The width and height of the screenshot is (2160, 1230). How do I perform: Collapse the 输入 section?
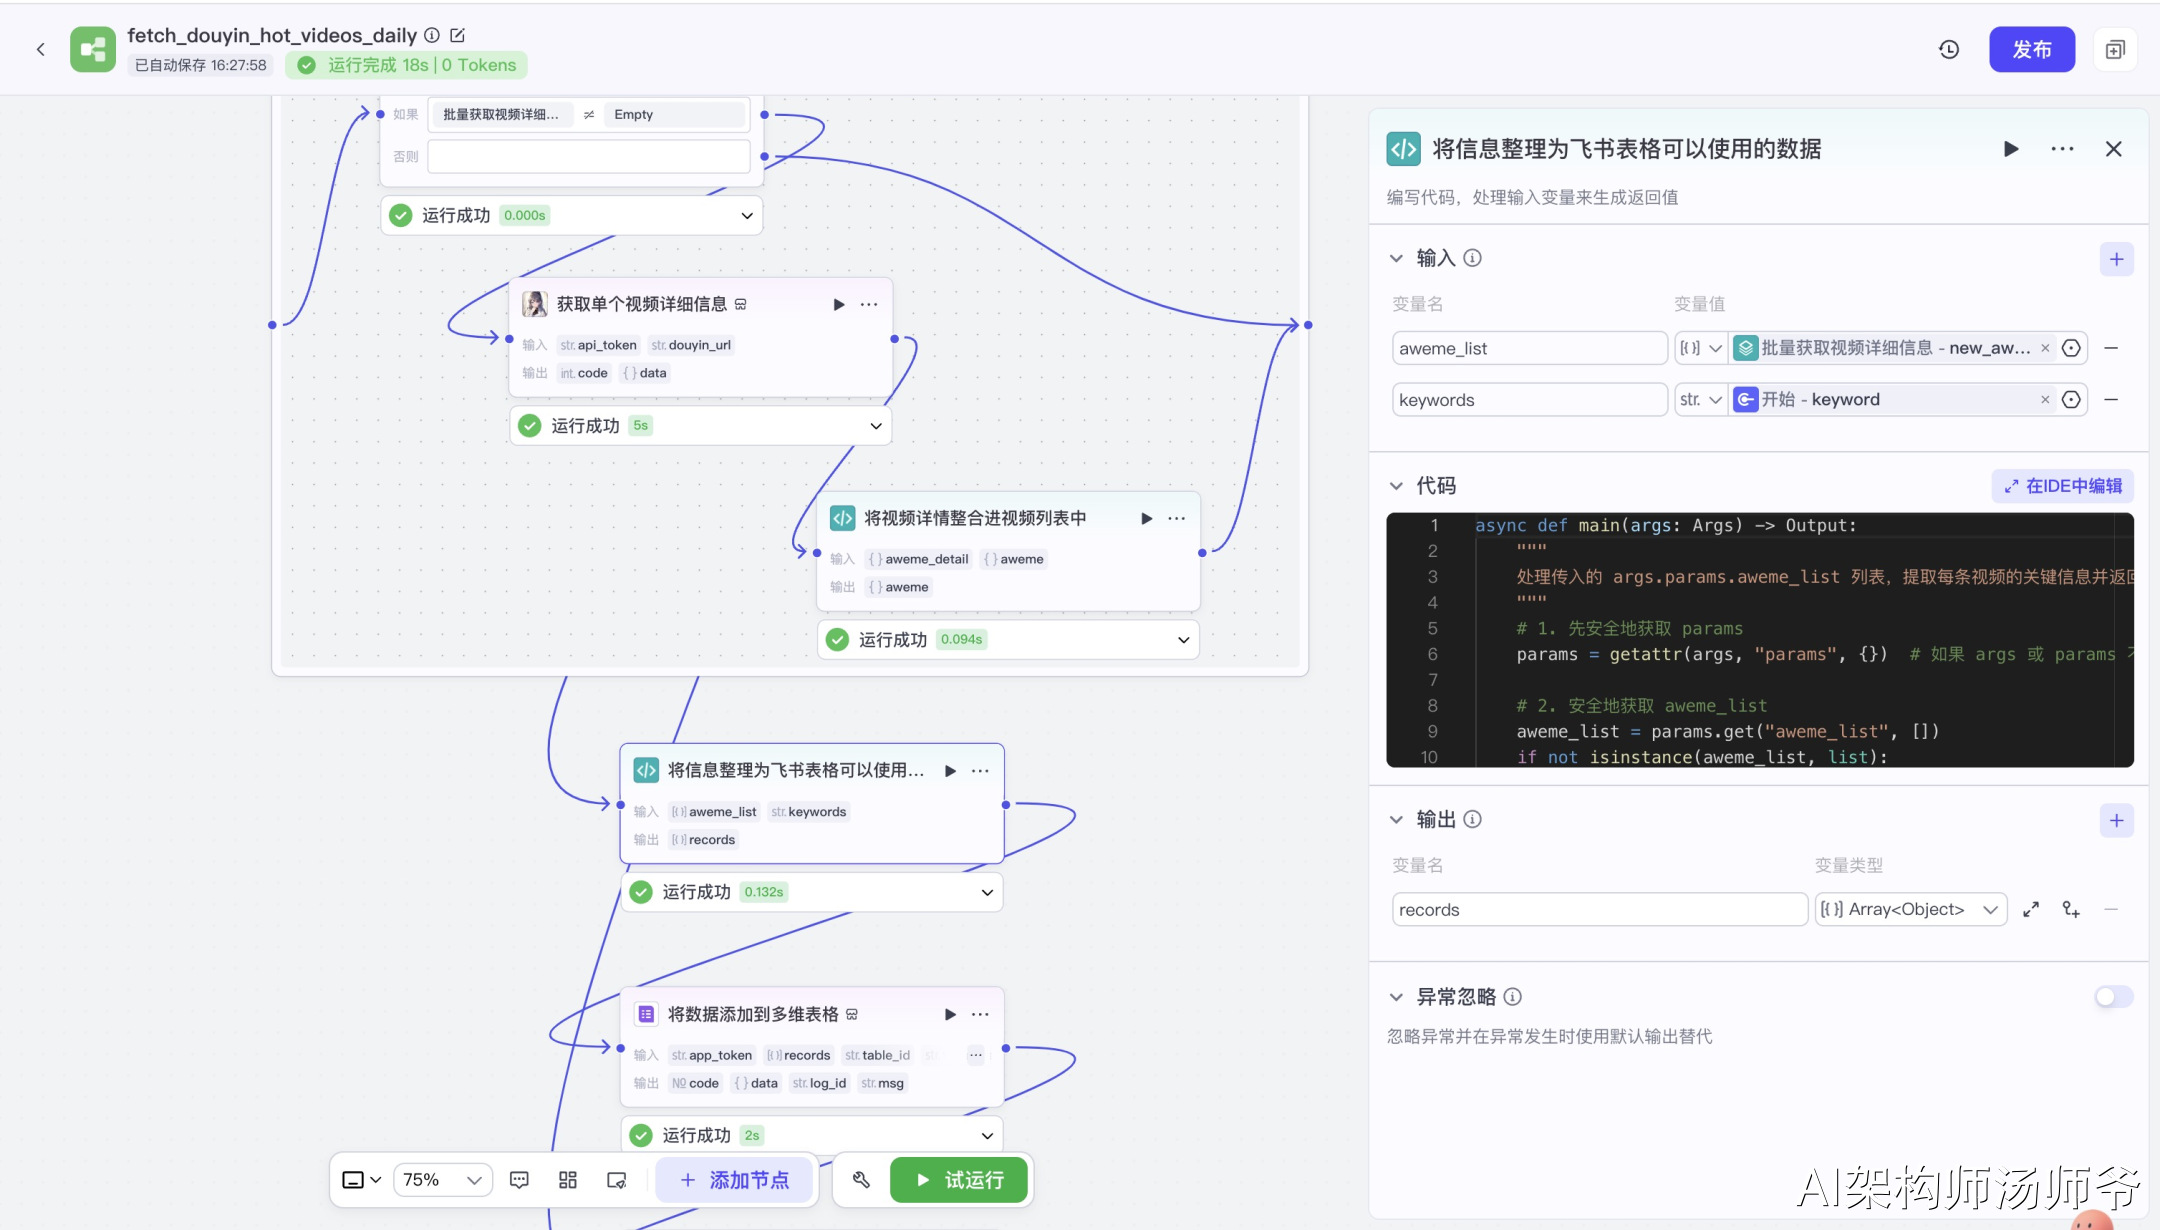coord(1396,258)
